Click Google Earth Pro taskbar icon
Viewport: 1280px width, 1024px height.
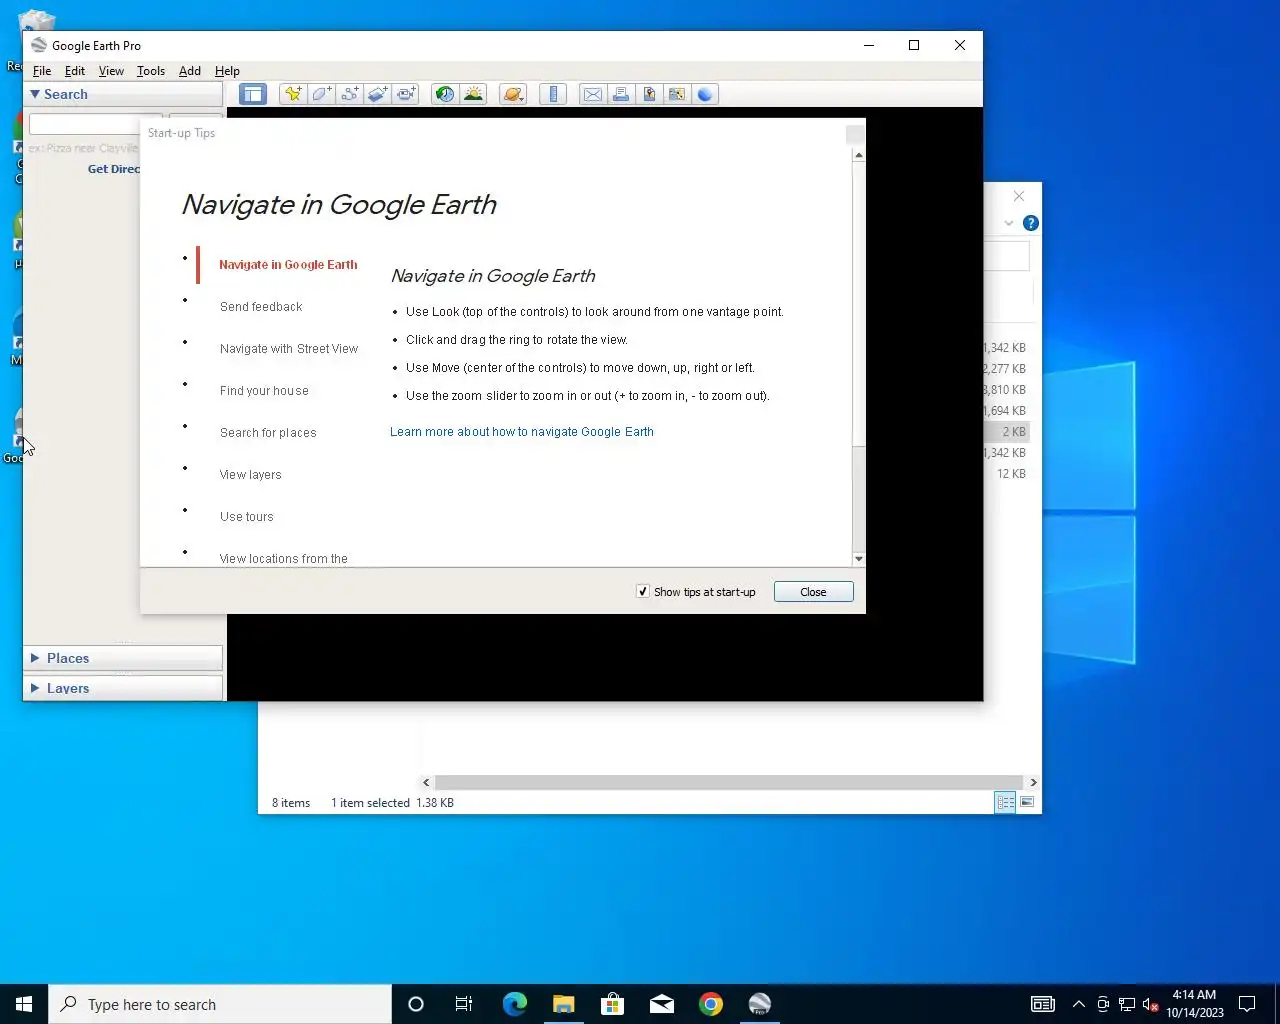tap(759, 1004)
